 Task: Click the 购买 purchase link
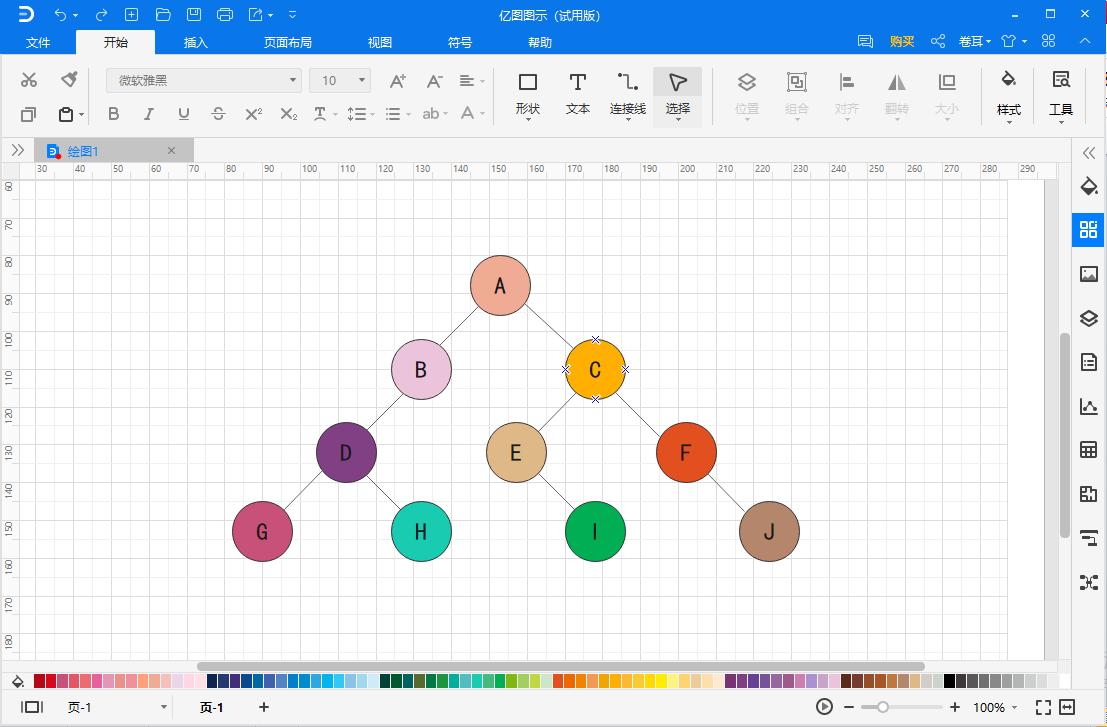[902, 41]
